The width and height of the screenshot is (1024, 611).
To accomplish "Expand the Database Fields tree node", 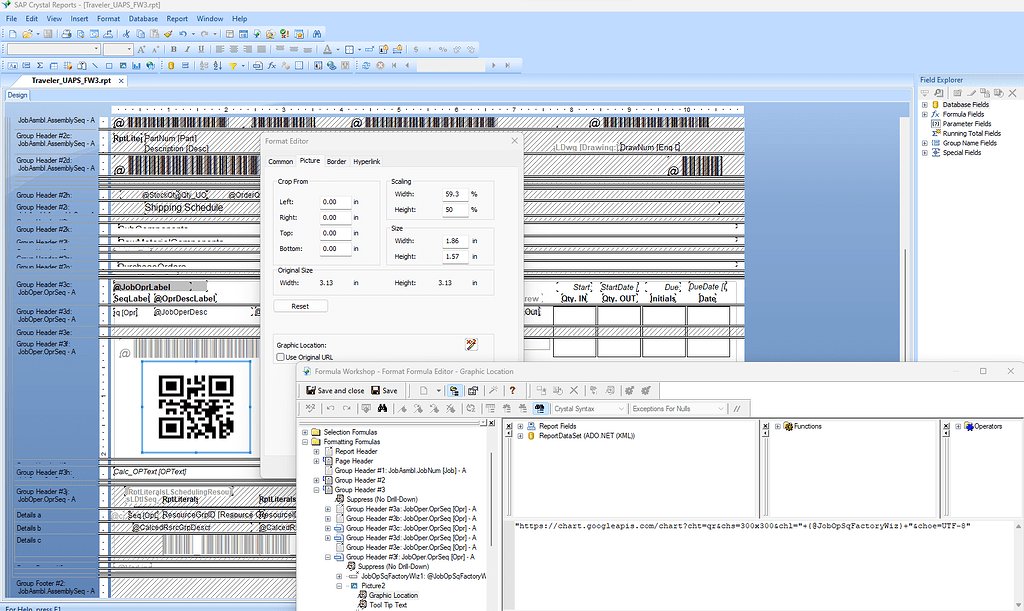I will 925,104.
